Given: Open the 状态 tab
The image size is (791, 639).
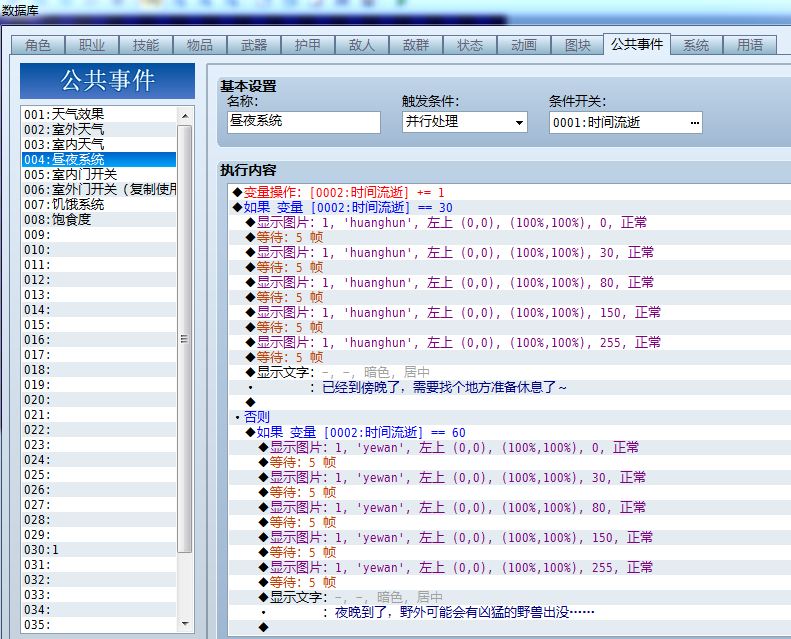Looking at the screenshot, I should pos(470,45).
